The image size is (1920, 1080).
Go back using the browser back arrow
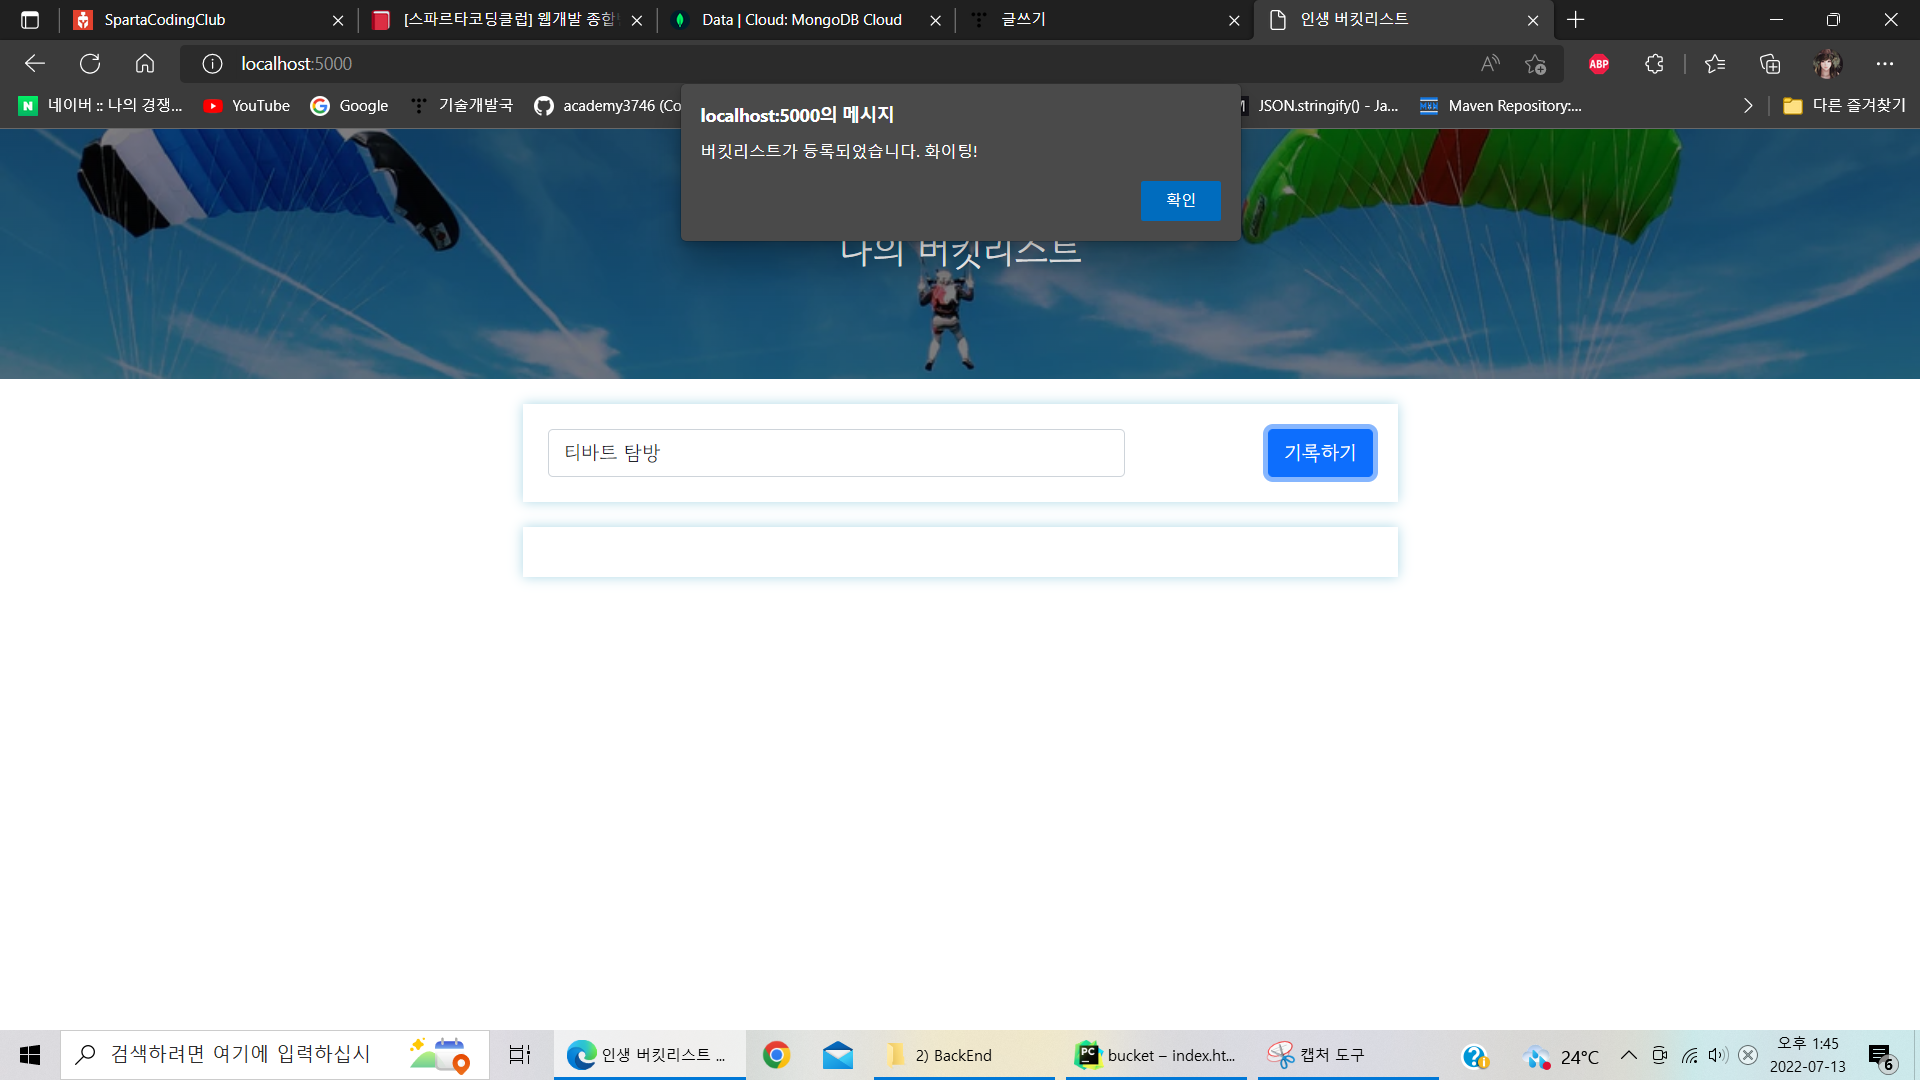click(35, 64)
